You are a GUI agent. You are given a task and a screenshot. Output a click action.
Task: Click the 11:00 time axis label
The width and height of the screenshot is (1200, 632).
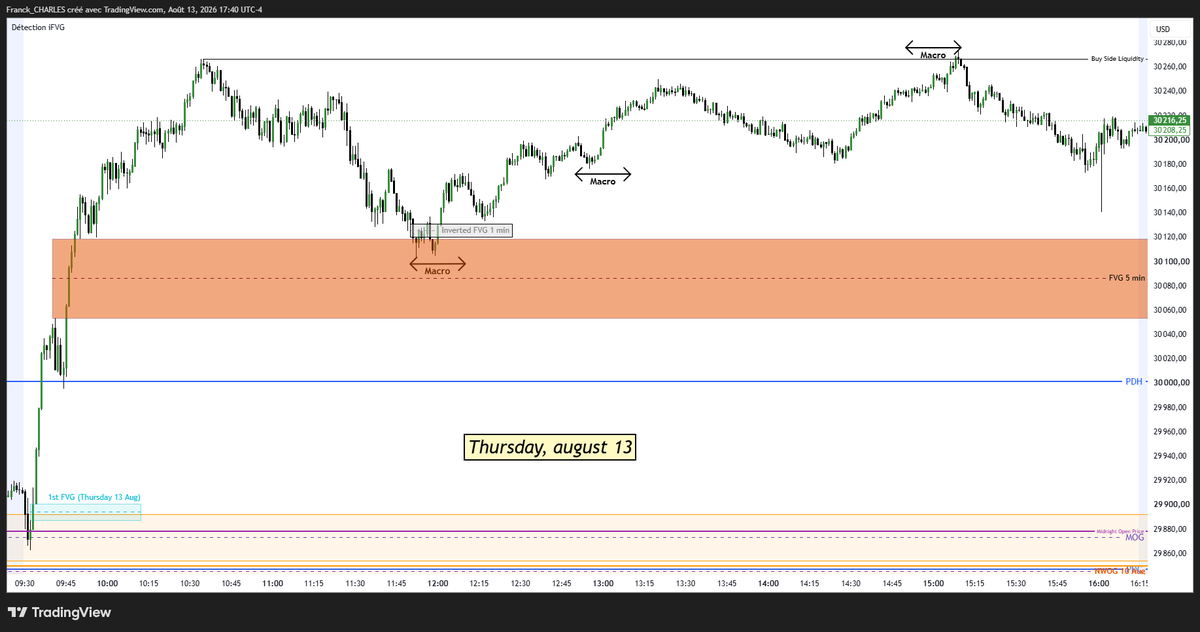pos(272,582)
